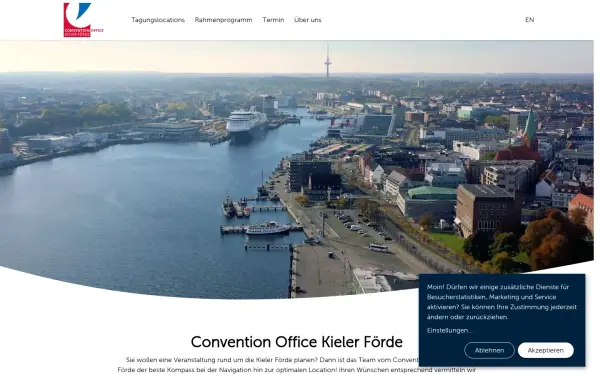This screenshot has width=600, height=375.
Task: Open the Über uns menu
Action: [308, 20]
